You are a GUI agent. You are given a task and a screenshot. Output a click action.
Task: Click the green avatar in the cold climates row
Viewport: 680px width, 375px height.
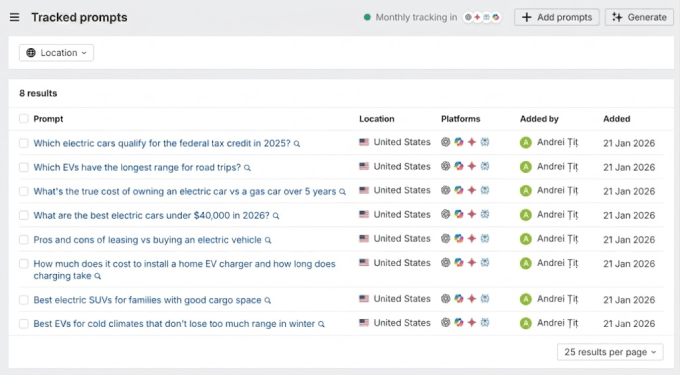526,323
